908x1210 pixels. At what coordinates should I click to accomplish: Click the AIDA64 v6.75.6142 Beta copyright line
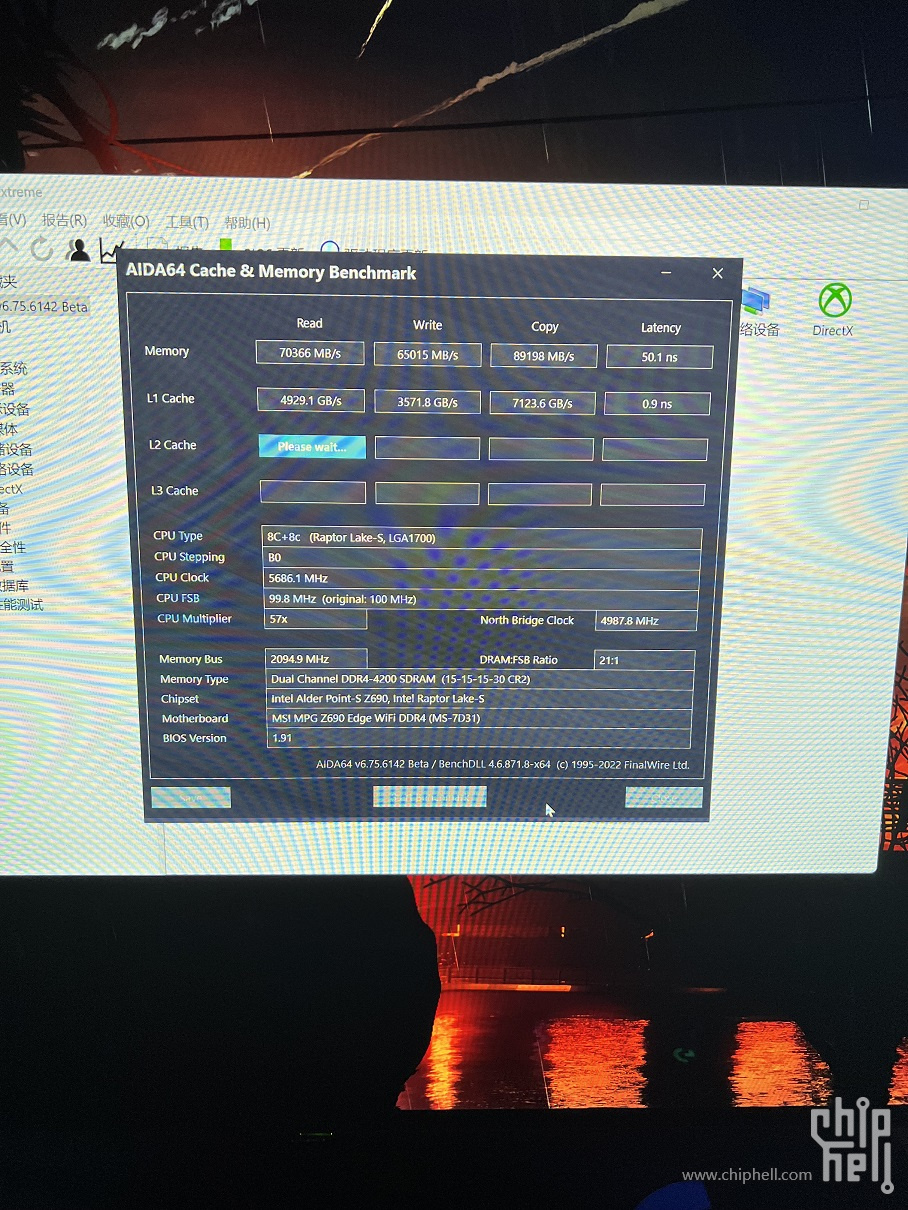click(503, 765)
